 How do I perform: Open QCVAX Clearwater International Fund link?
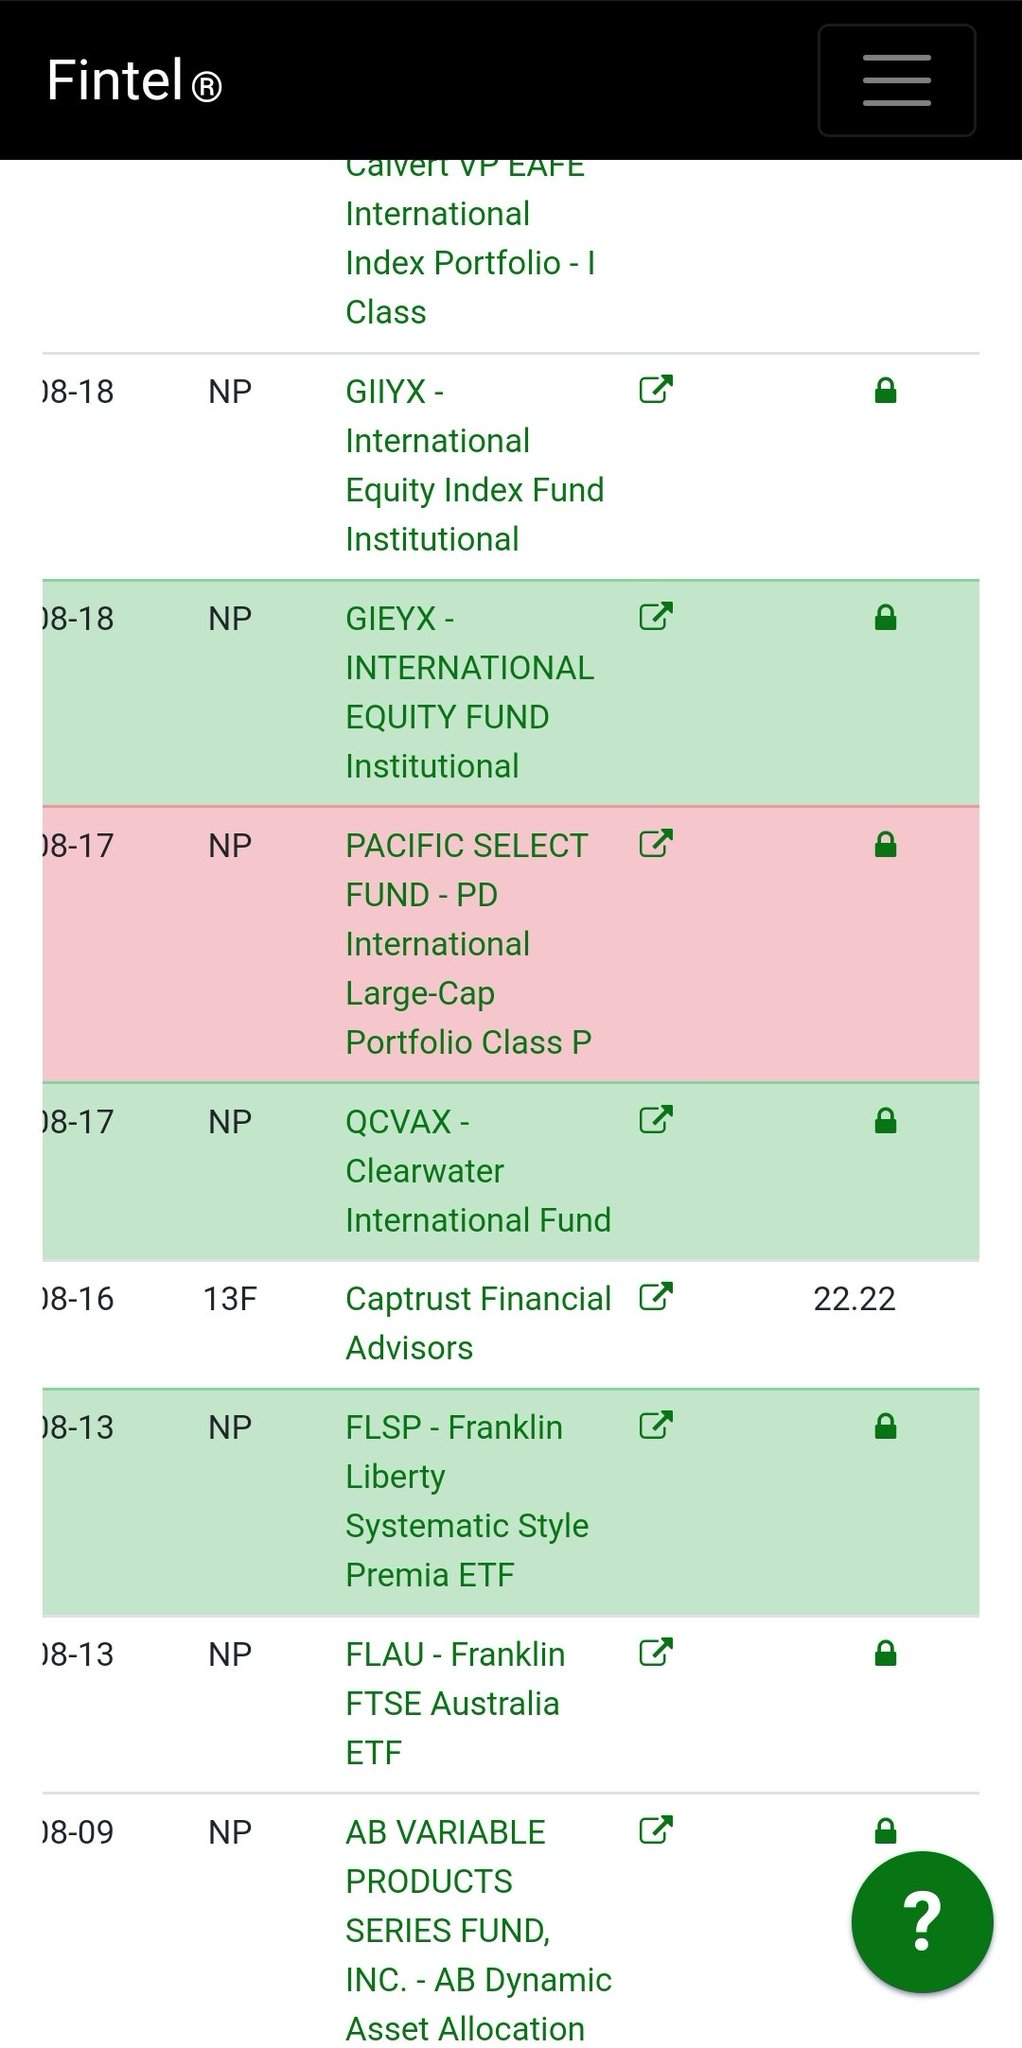(477, 1170)
